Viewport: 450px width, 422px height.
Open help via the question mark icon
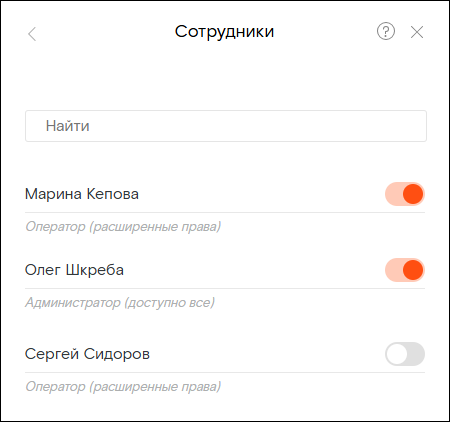click(386, 31)
